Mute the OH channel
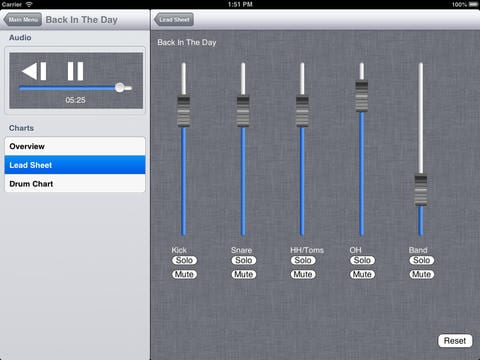The image size is (480, 360). click(x=362, y=274)
